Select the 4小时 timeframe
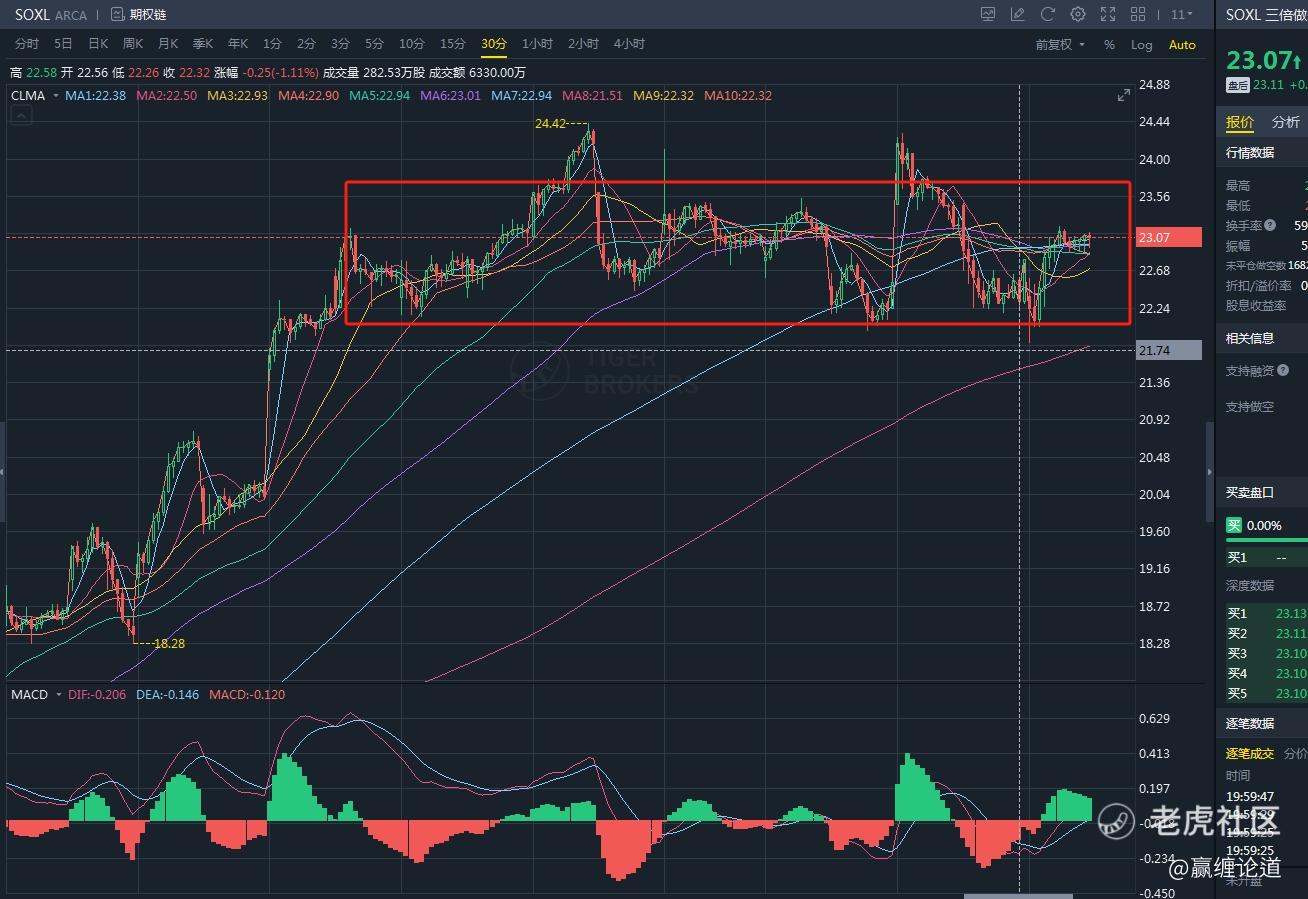1308x899 pixels. 629,44
